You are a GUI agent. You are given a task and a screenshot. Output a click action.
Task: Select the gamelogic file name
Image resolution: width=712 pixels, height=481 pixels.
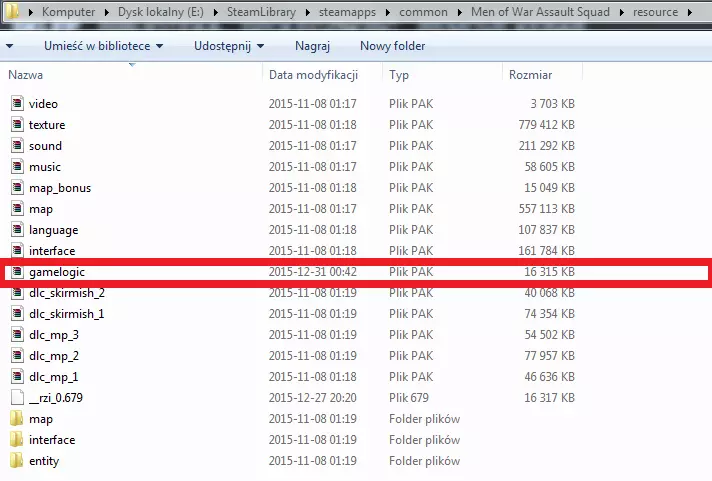coord(57,272)
